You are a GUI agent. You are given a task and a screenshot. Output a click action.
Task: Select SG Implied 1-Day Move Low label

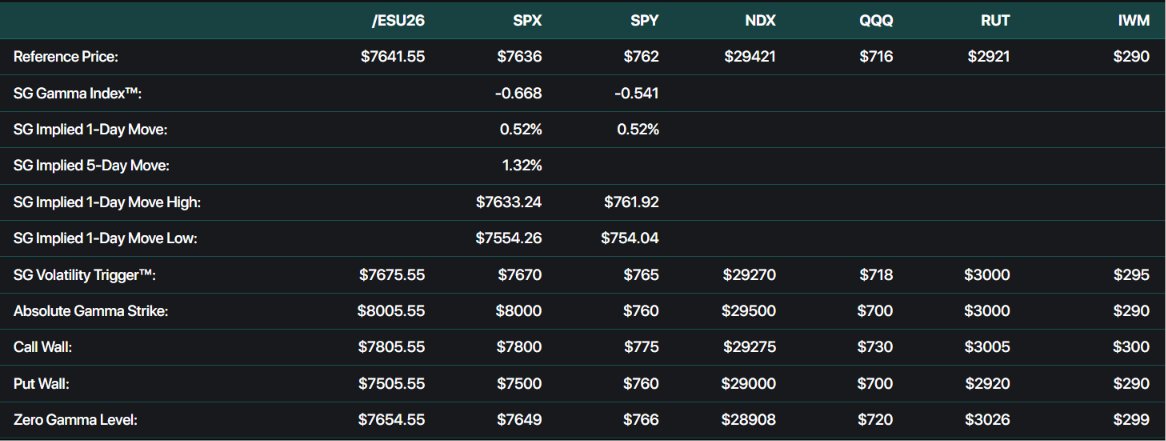pos(105,239)
